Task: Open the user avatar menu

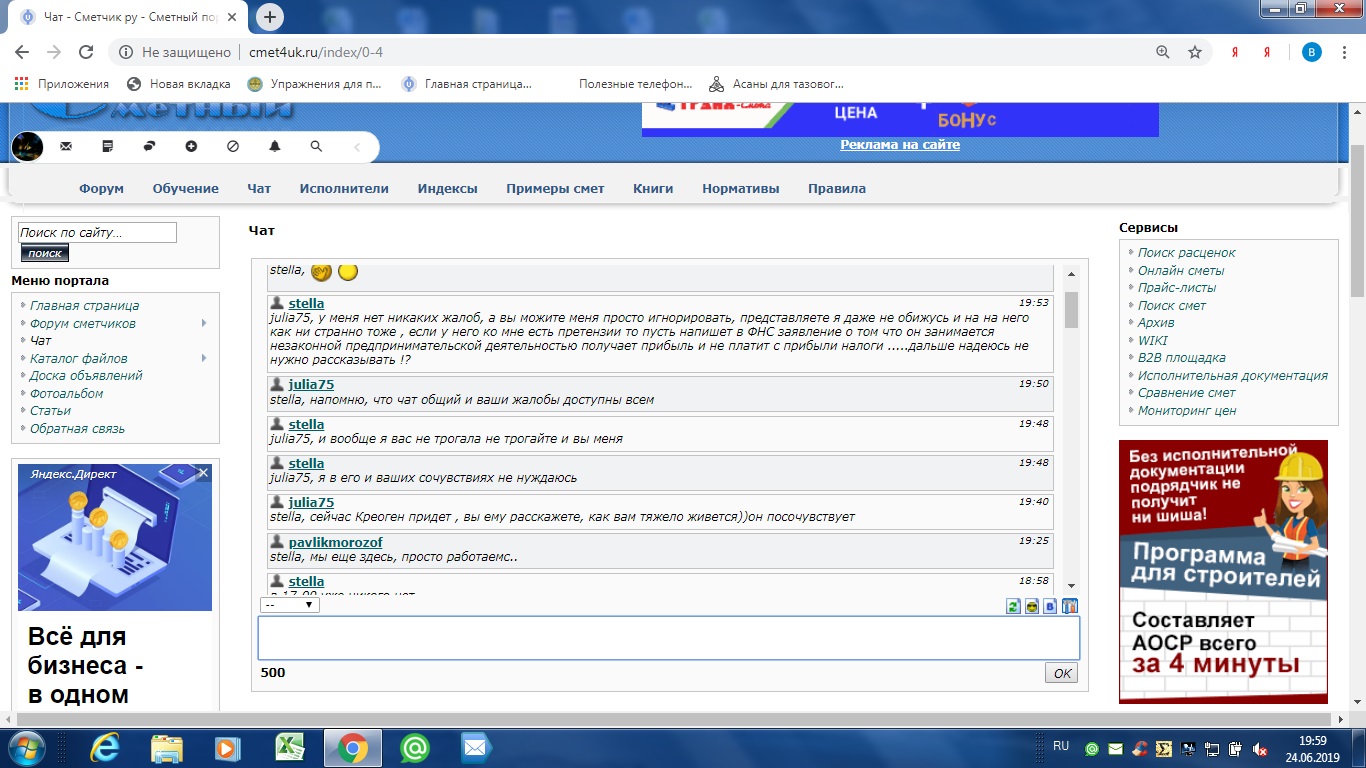Action: 27,147
